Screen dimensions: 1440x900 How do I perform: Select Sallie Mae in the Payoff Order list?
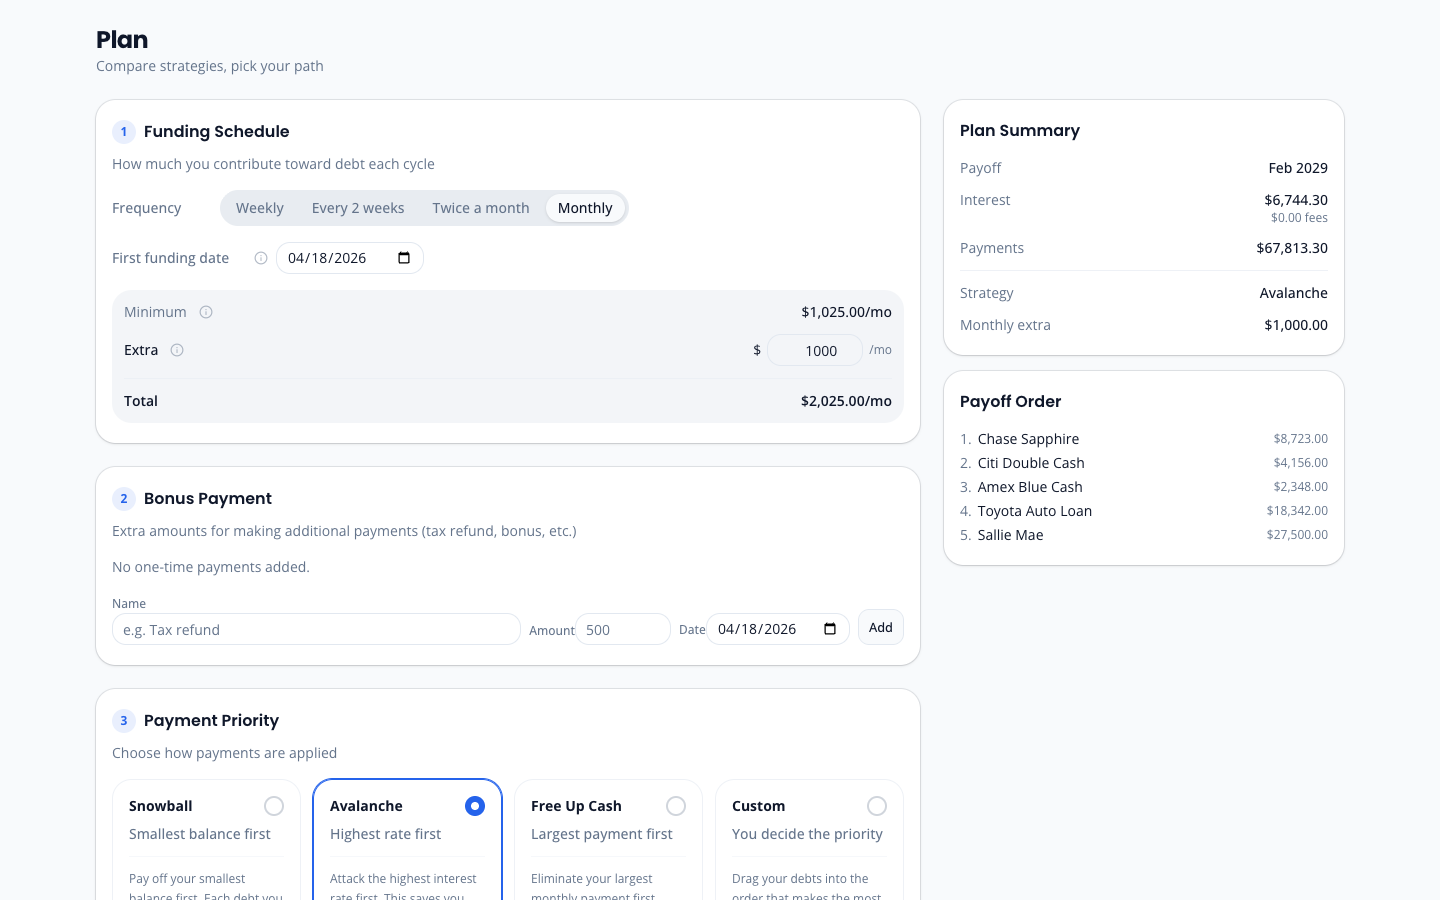point(1010,535)
